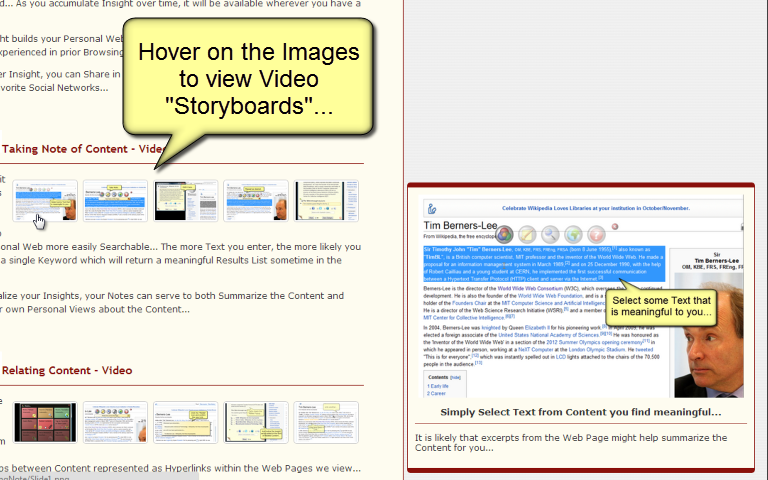Open the first Taking Note thumbnail with blue selection
Screen dimensions: 768x480
click(45, 201)
